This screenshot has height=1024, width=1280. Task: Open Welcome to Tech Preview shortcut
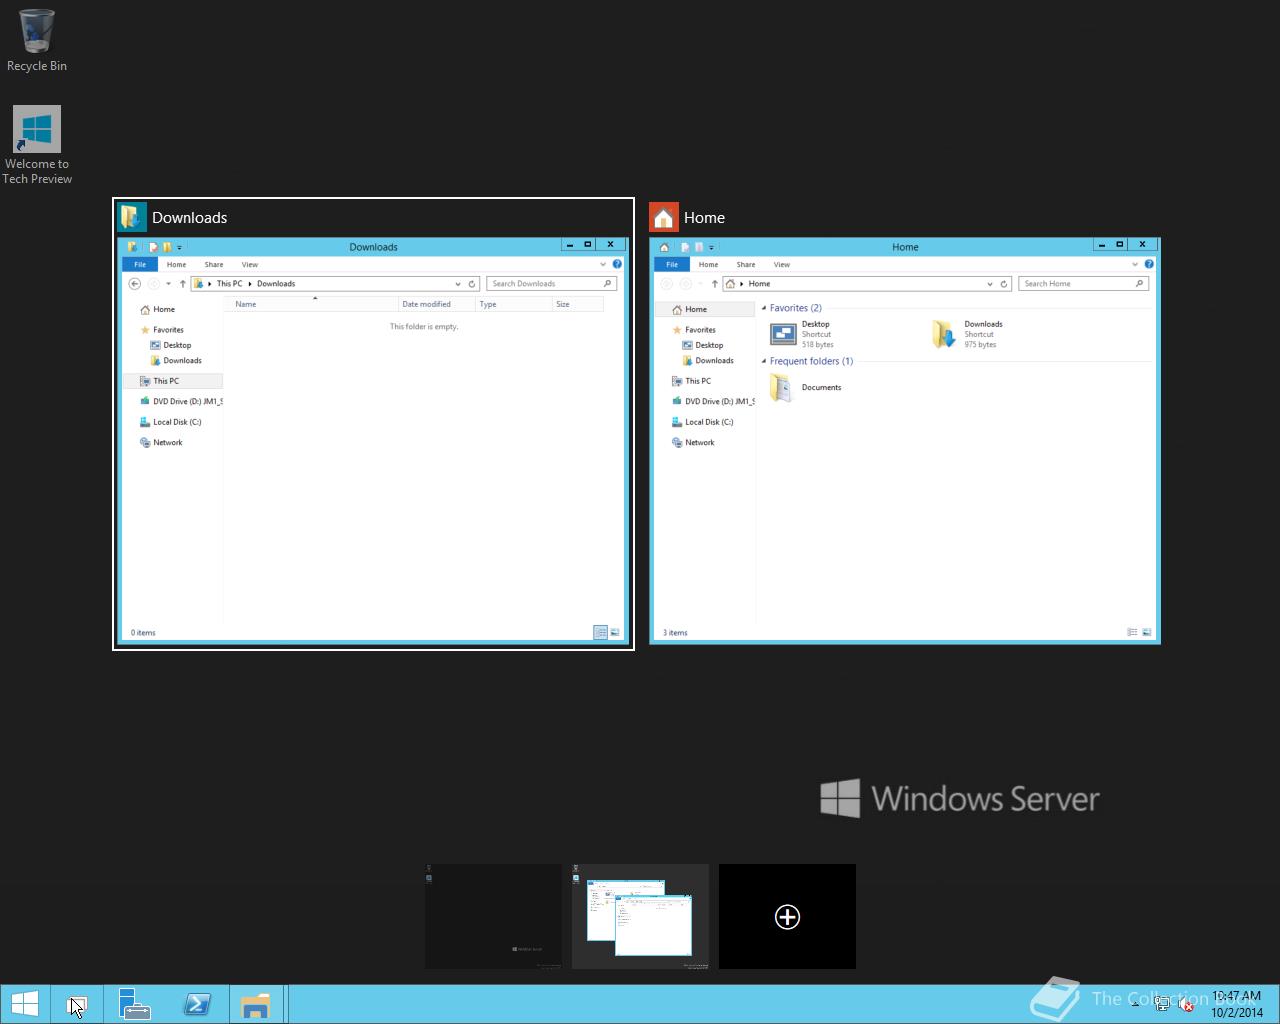click(37, 145)
